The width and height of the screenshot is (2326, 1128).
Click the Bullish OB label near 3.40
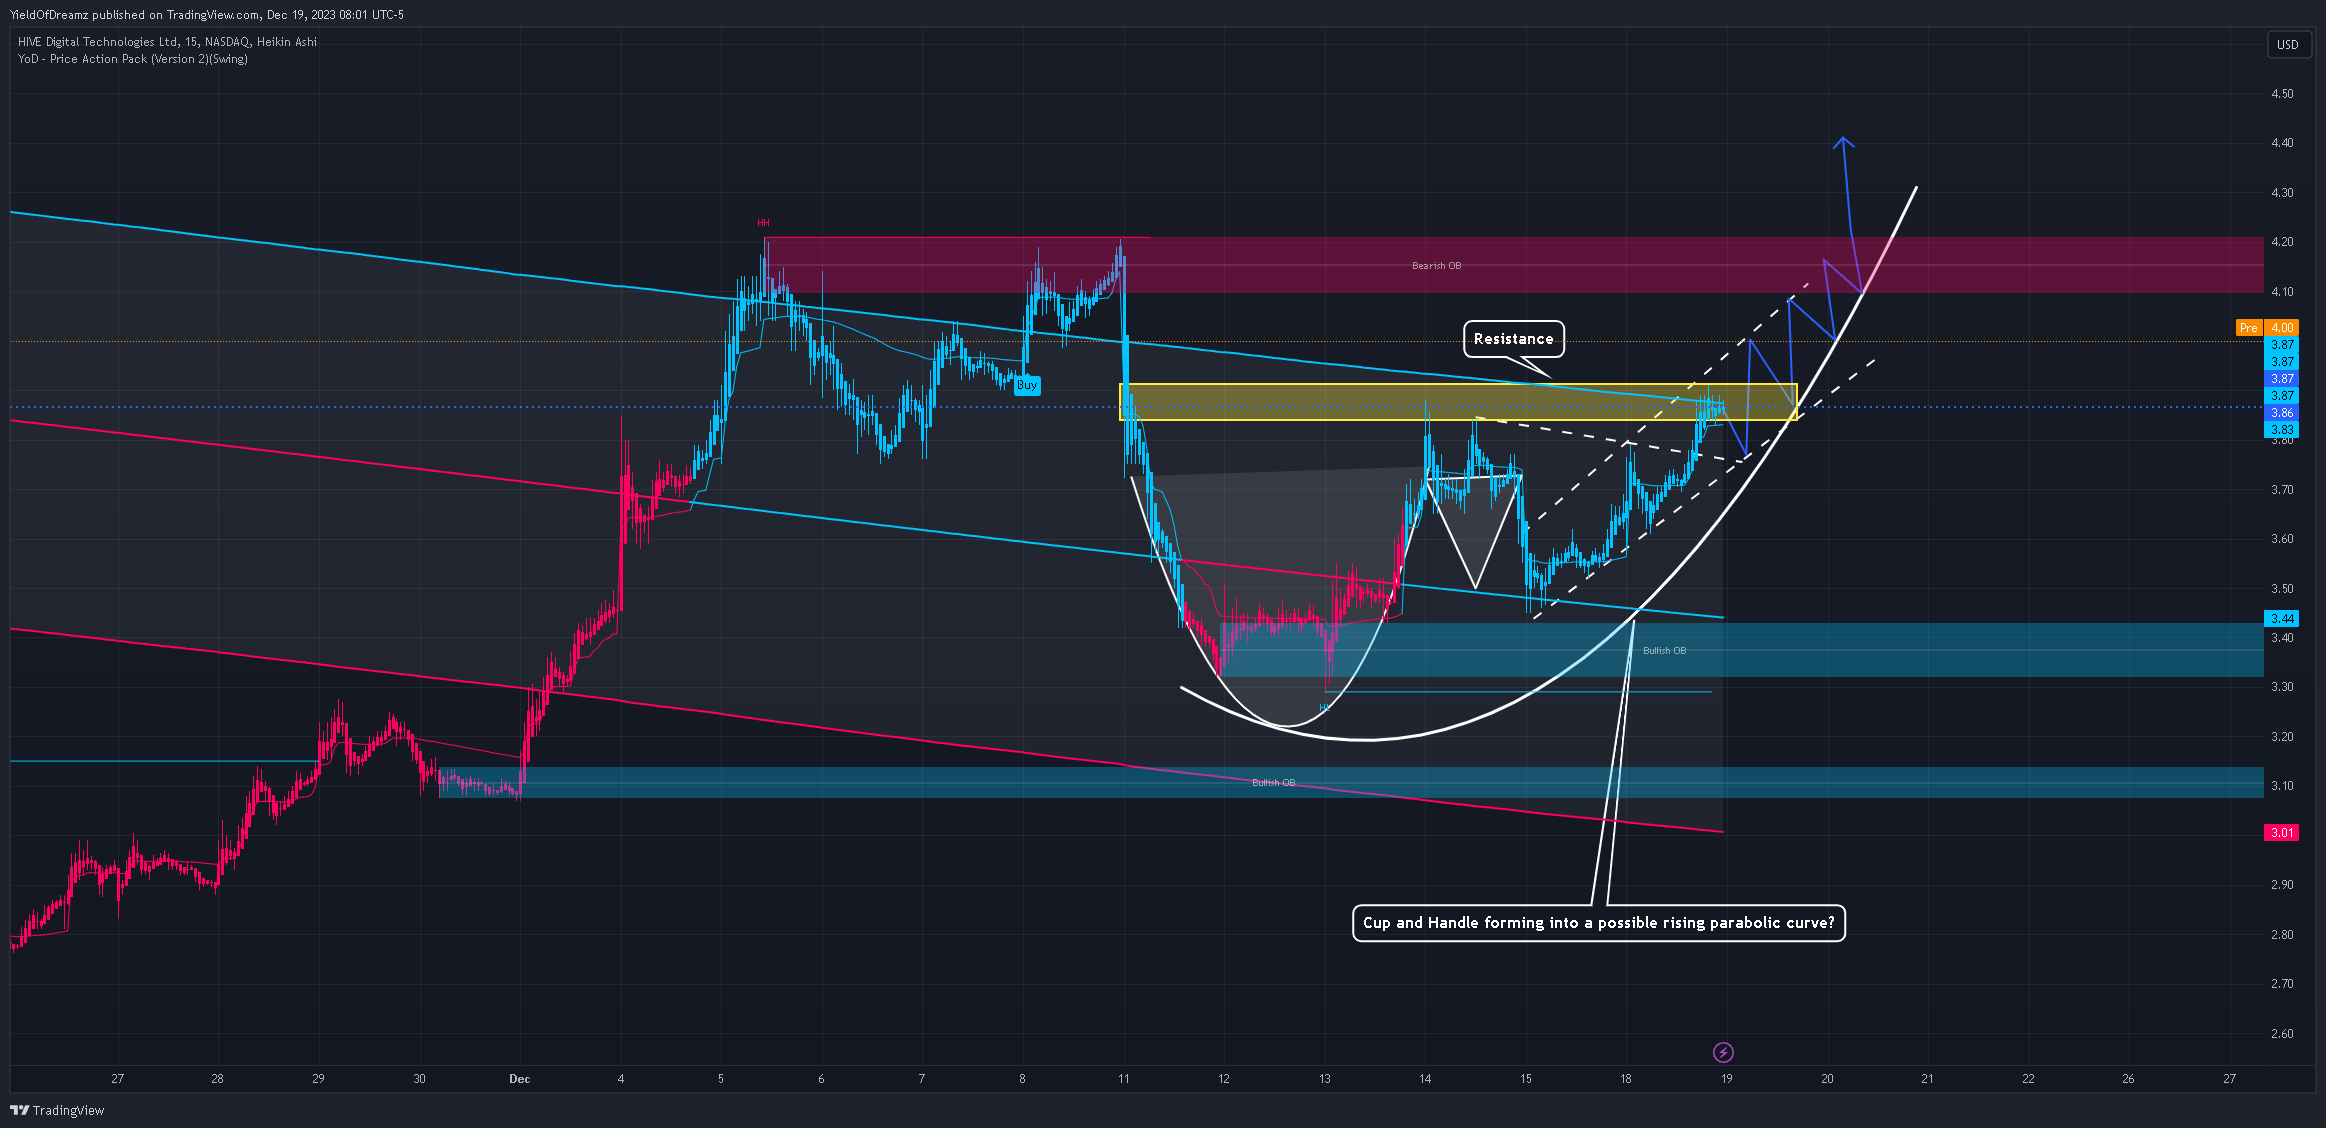pyautogui.click(x=1664, y=650)
